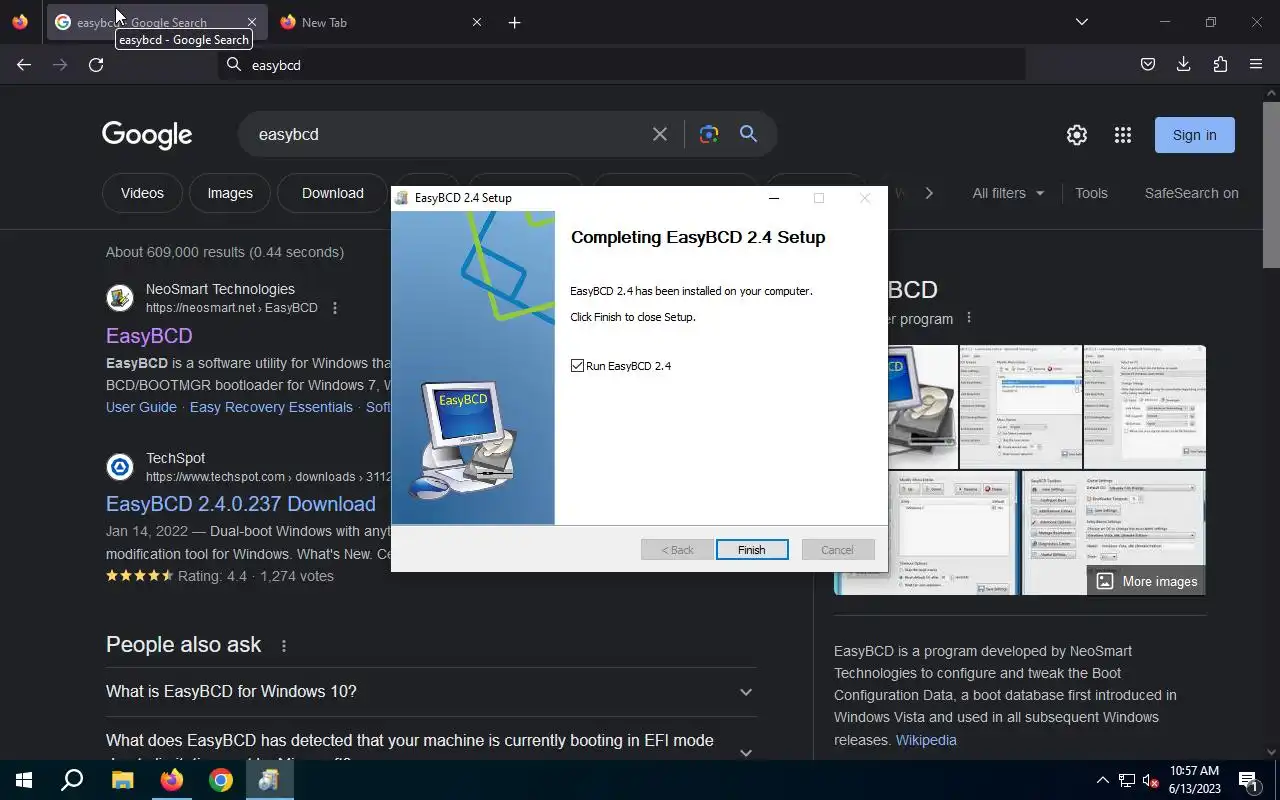The image size is (1280, 800).
Task: Open the EasyBCD neosmart result link
Action: coord(149,336)
